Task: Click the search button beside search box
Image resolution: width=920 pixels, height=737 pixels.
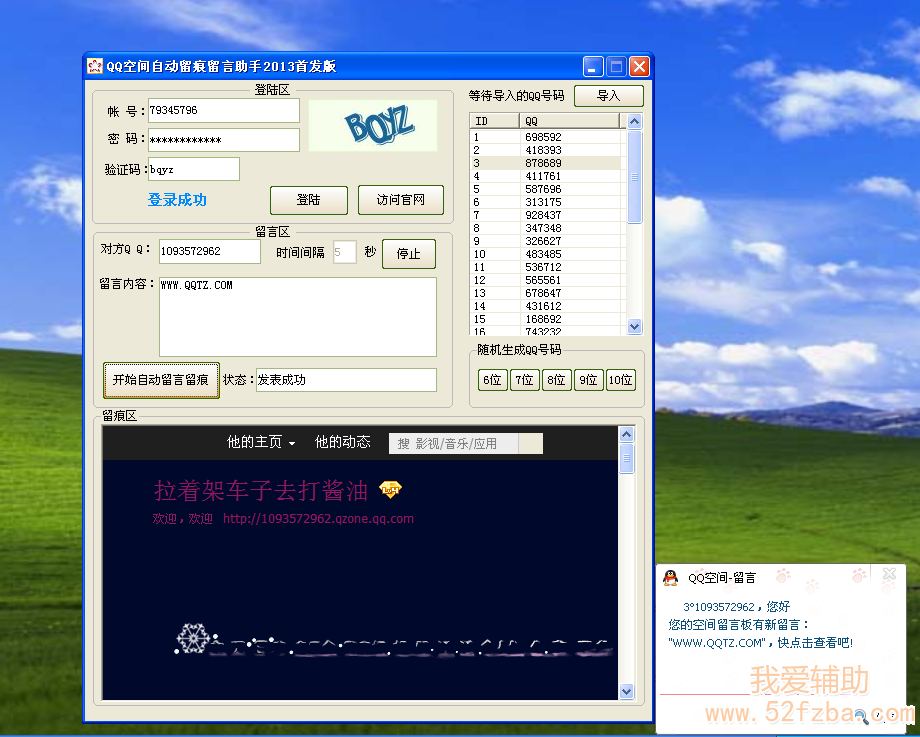Action: (530, 444)
